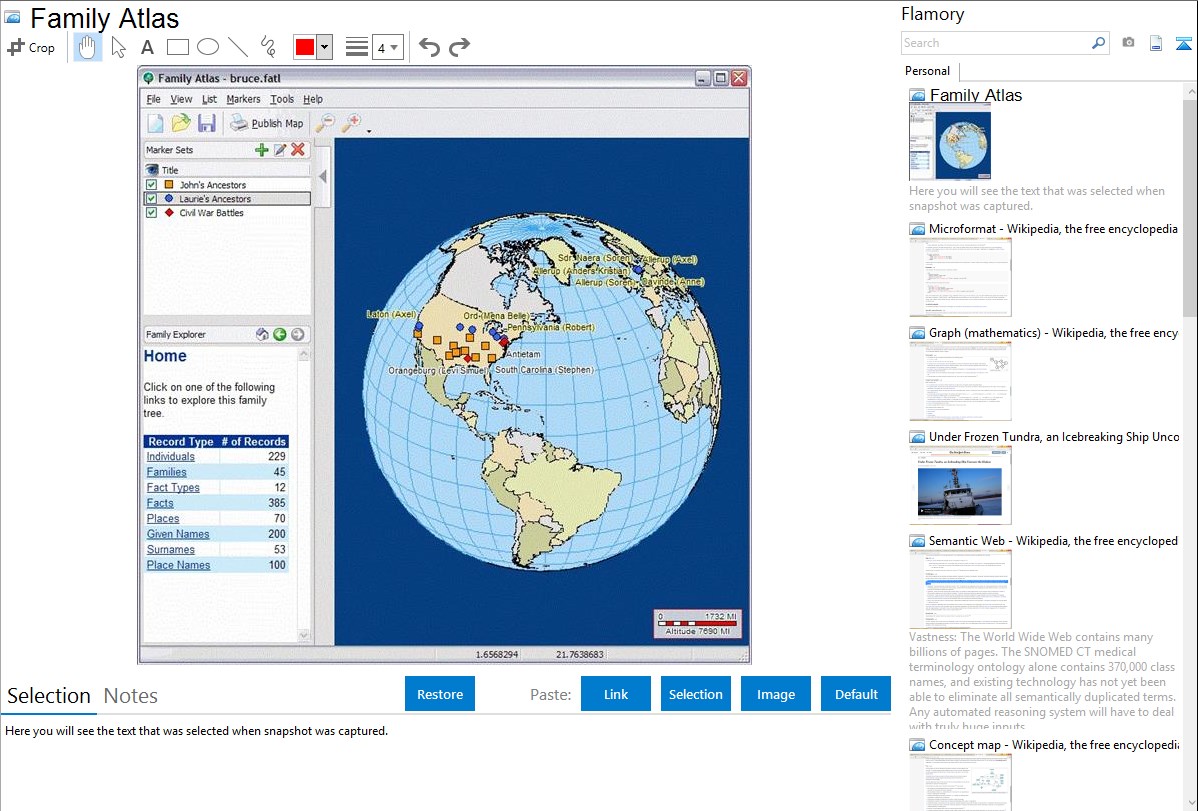Toggle Civil War Battles checkbox

(x=151, y=212)
